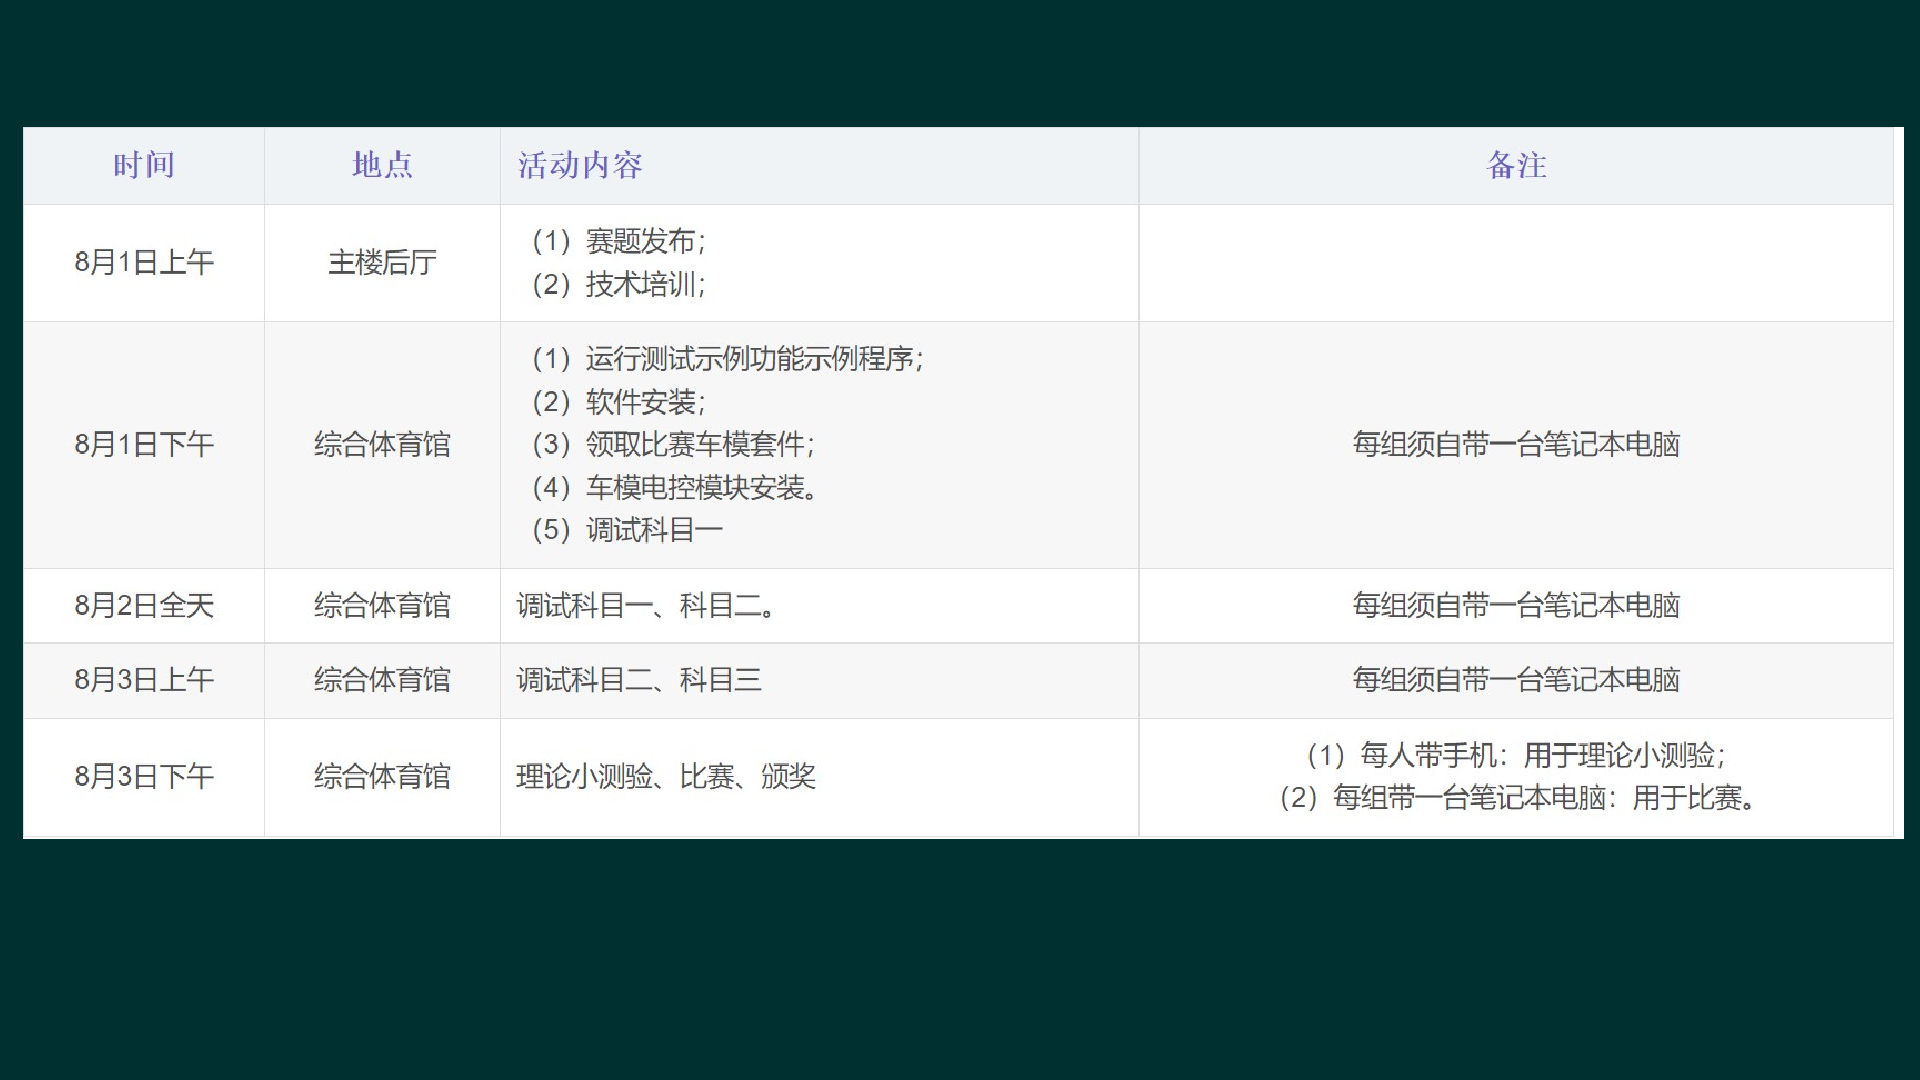The image size is (1920, 1080).
Task: Click the 每人带手机 remark line
Action: [x=1516, y=755]
